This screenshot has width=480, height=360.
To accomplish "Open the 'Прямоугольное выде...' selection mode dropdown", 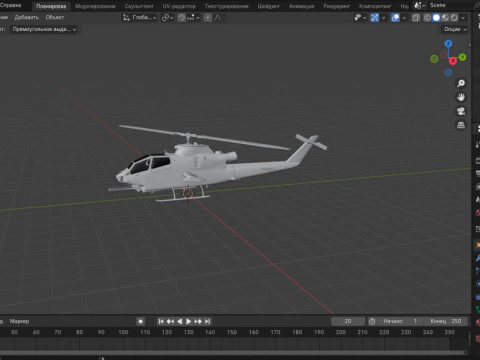I will (x=44, y=29).
